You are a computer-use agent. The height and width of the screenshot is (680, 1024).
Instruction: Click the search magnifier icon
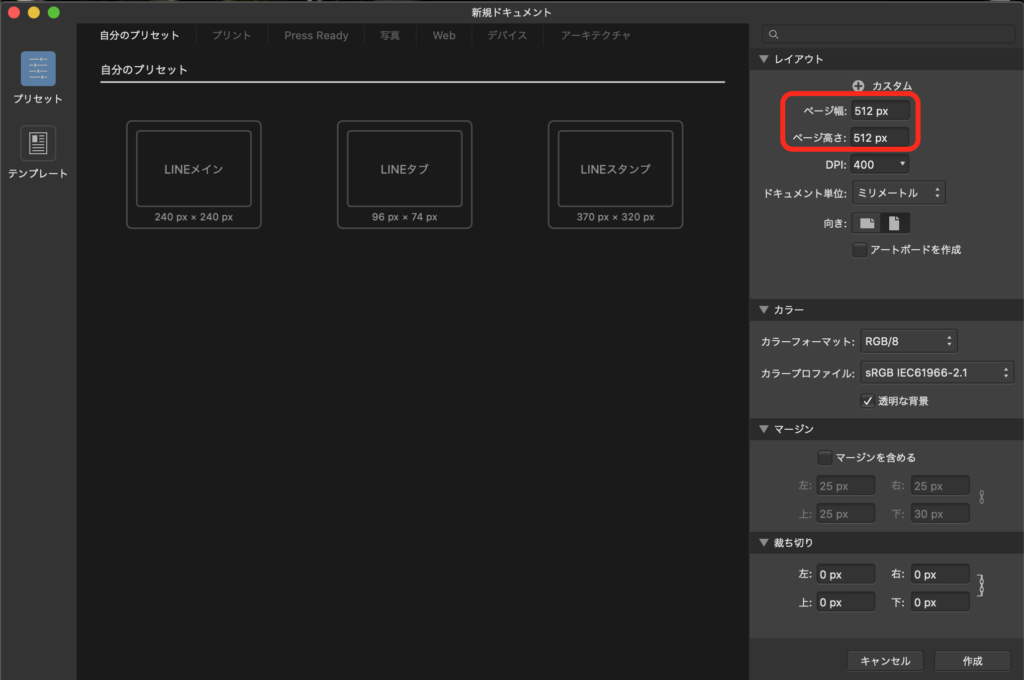(773, 35)
